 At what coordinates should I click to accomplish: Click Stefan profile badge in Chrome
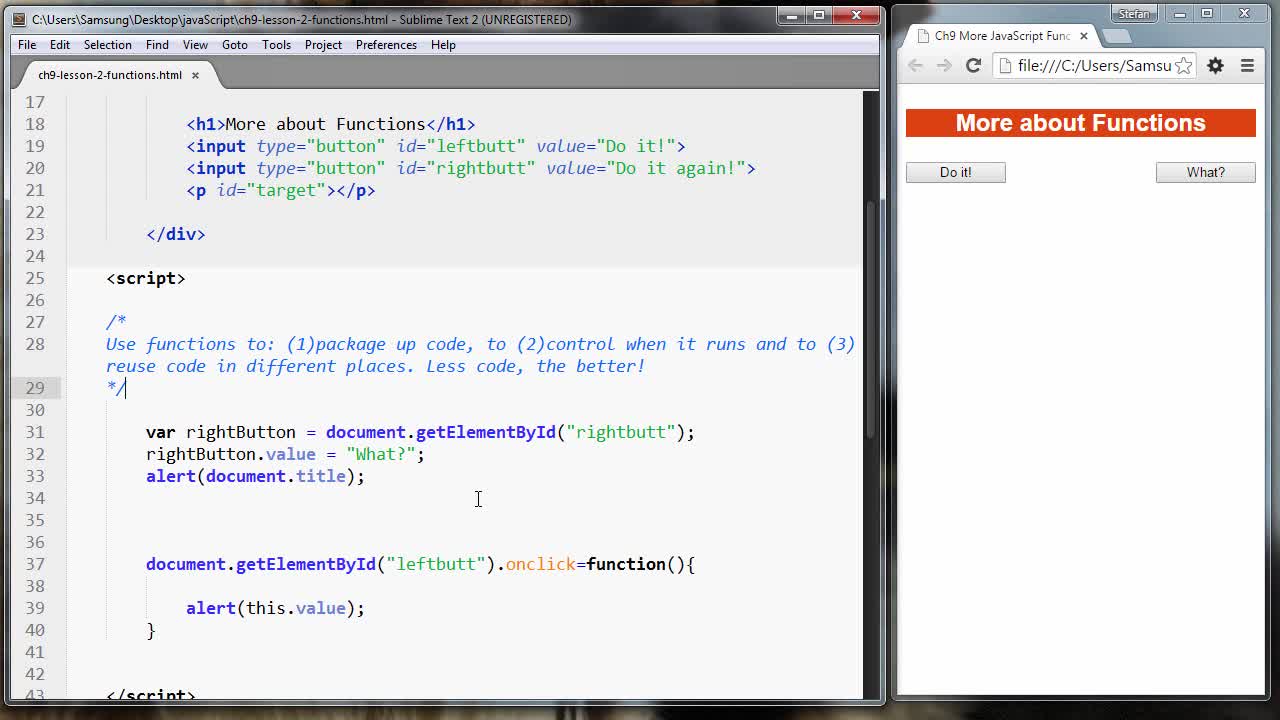click(x=1133, y=13)
